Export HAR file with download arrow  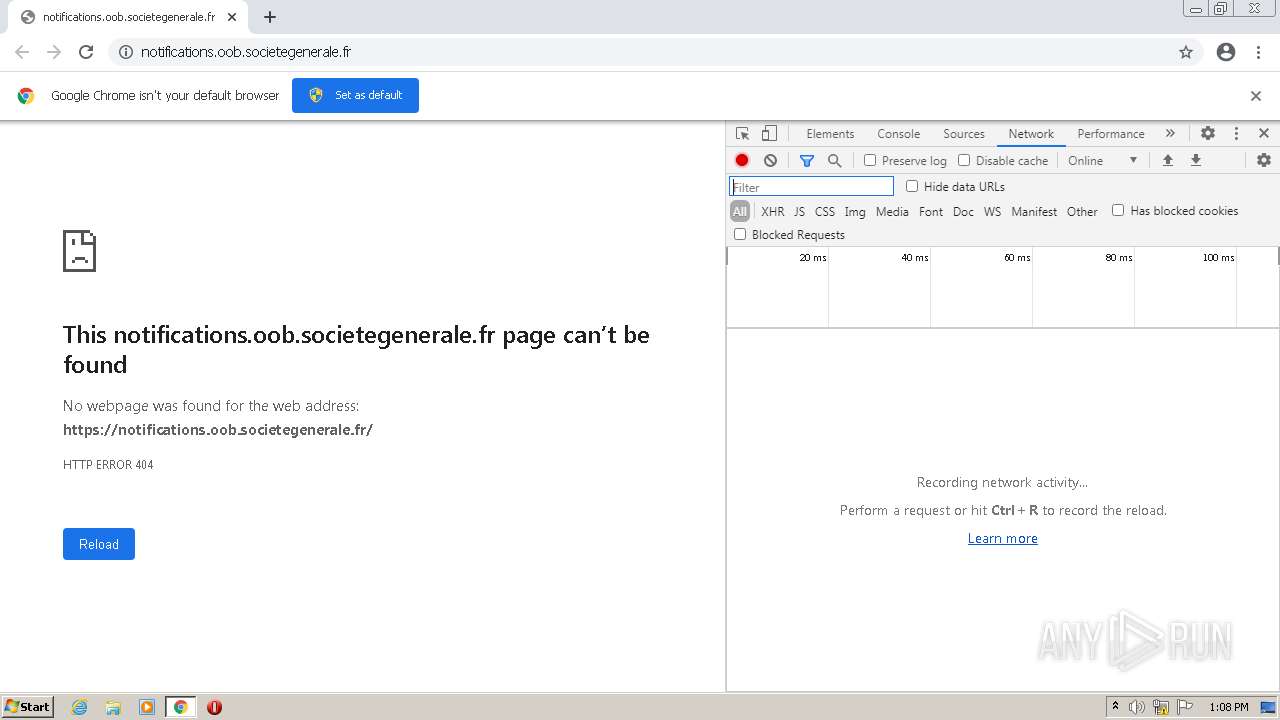click(x=1196, y=160)
